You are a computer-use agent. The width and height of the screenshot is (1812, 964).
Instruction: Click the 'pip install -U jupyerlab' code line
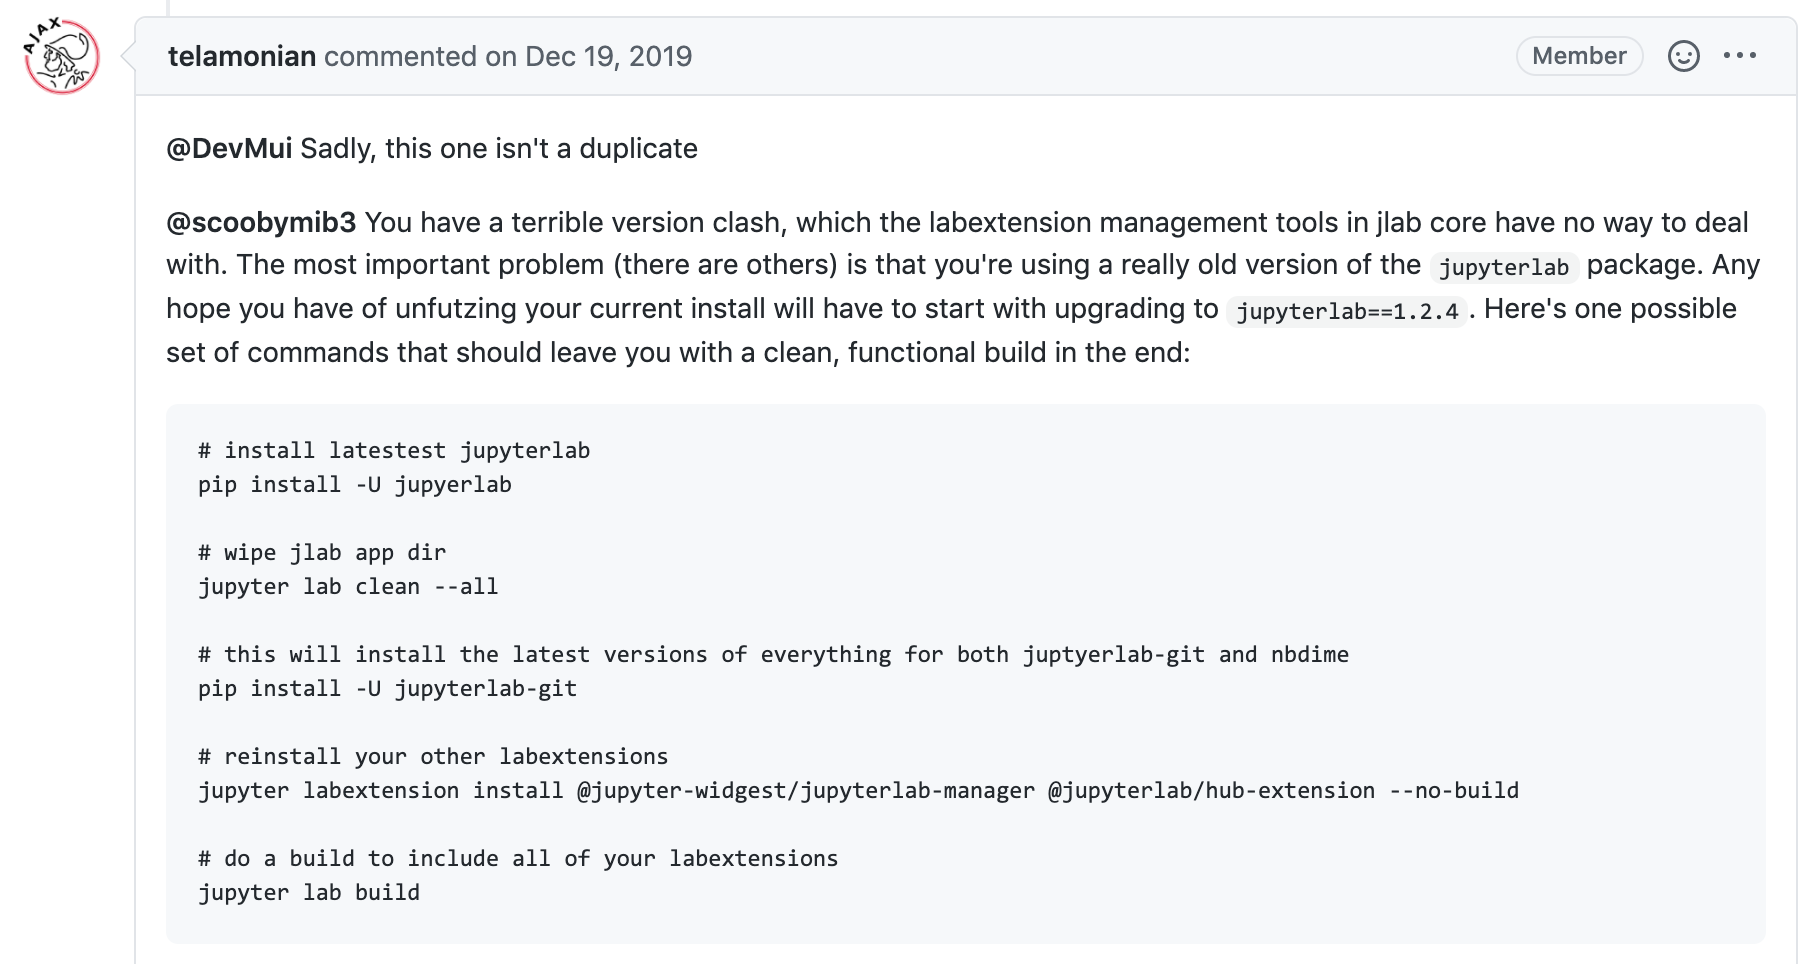(x=355, y=485)
